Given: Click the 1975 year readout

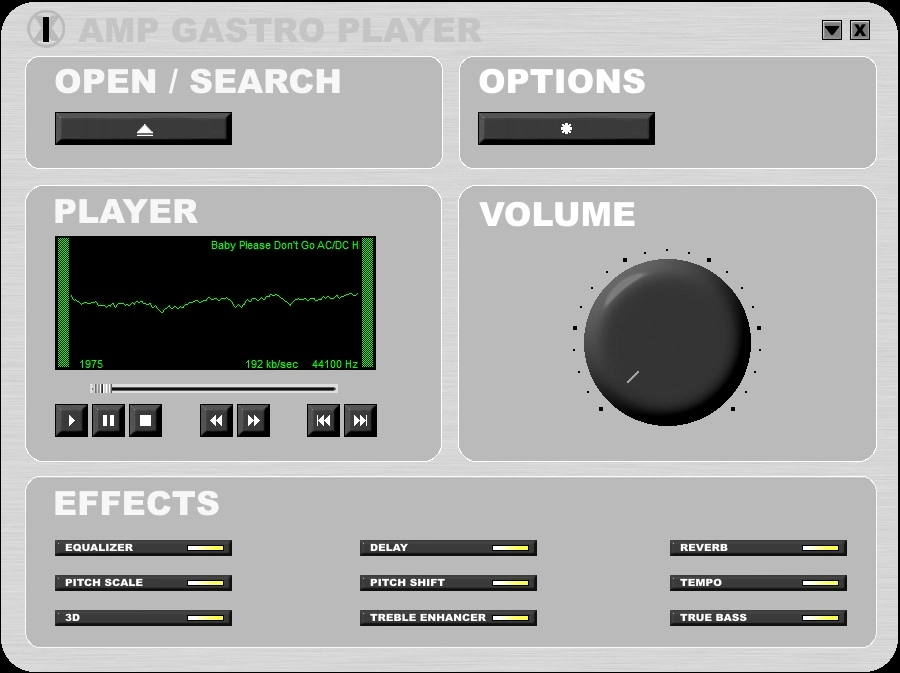Looking at the screenshot, I should click(91, 364).
